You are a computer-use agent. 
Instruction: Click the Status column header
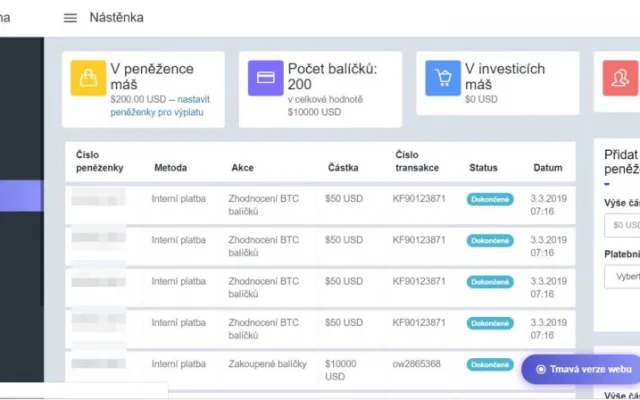click(483, 168)
